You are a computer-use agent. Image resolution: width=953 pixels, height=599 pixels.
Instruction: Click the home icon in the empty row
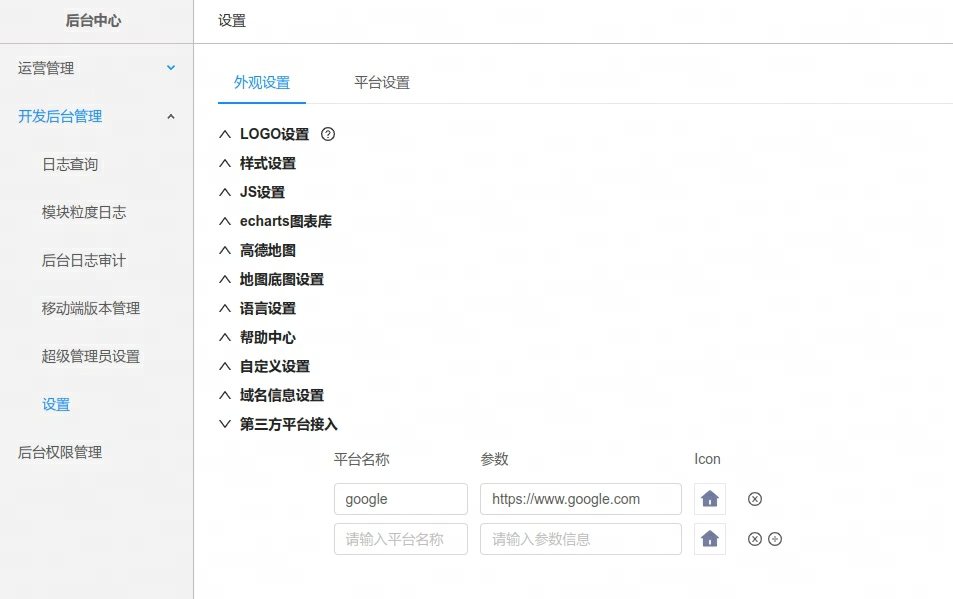pos(710,539)
